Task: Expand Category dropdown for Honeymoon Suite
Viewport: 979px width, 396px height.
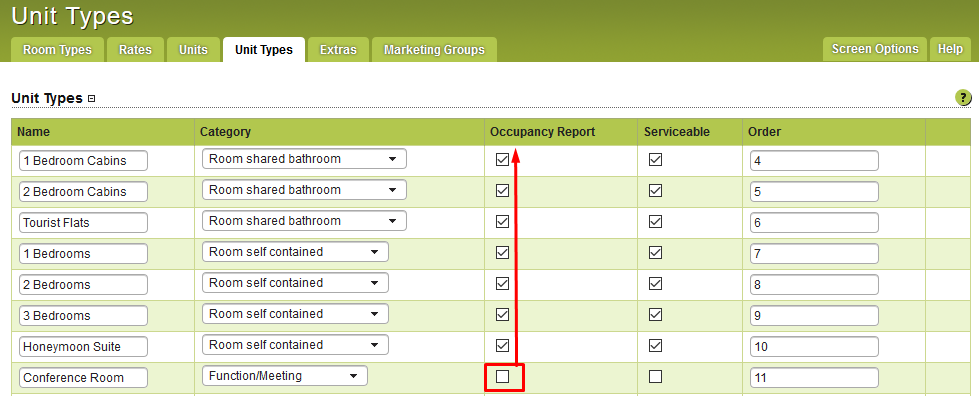Action: 295,345
